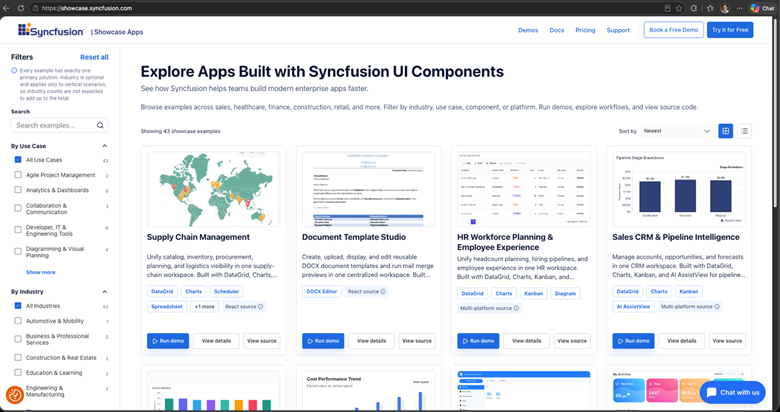Screen dimensions: 780x412
Task: Click the search magnifier icon
Action: (x=100, y=125)
